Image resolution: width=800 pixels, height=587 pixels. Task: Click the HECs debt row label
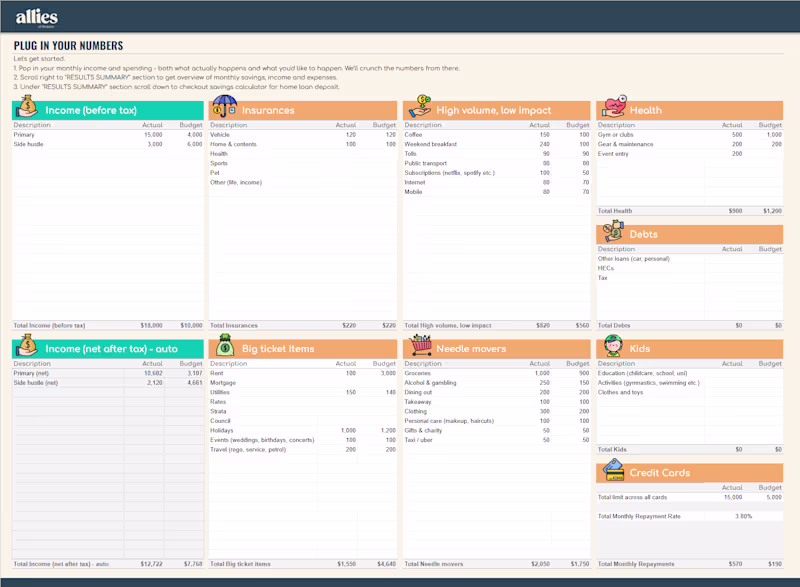click(x=606, y=268)
